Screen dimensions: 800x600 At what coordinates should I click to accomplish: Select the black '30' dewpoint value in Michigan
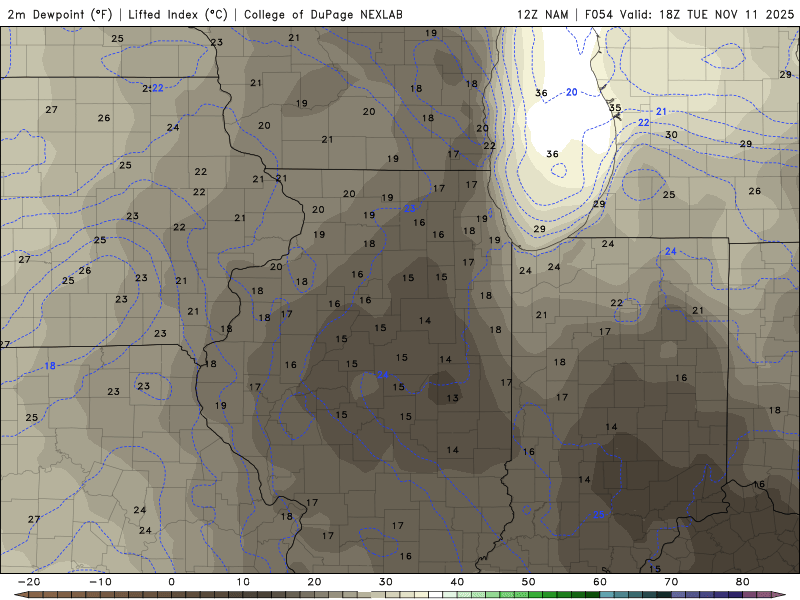point(671,135)
